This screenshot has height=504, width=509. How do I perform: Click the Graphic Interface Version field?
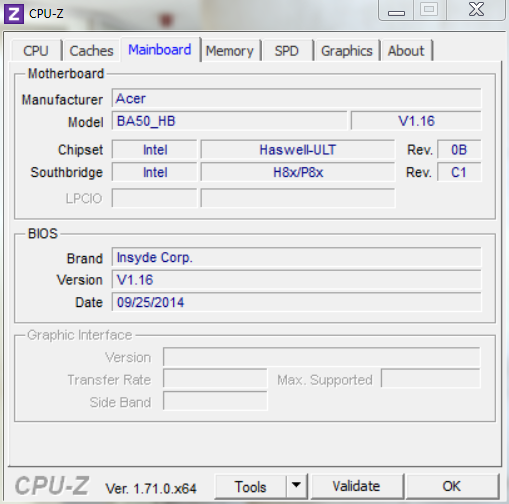[x=321, y=357]
